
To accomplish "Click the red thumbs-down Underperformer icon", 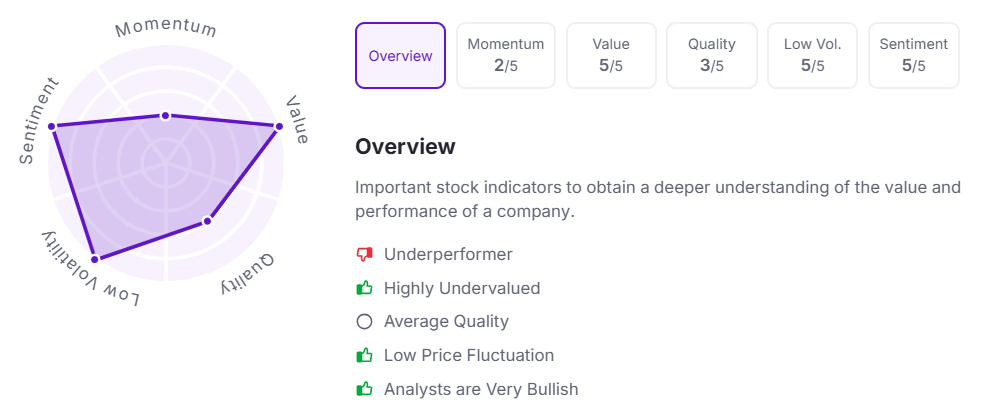I will (x=364, y=255).
